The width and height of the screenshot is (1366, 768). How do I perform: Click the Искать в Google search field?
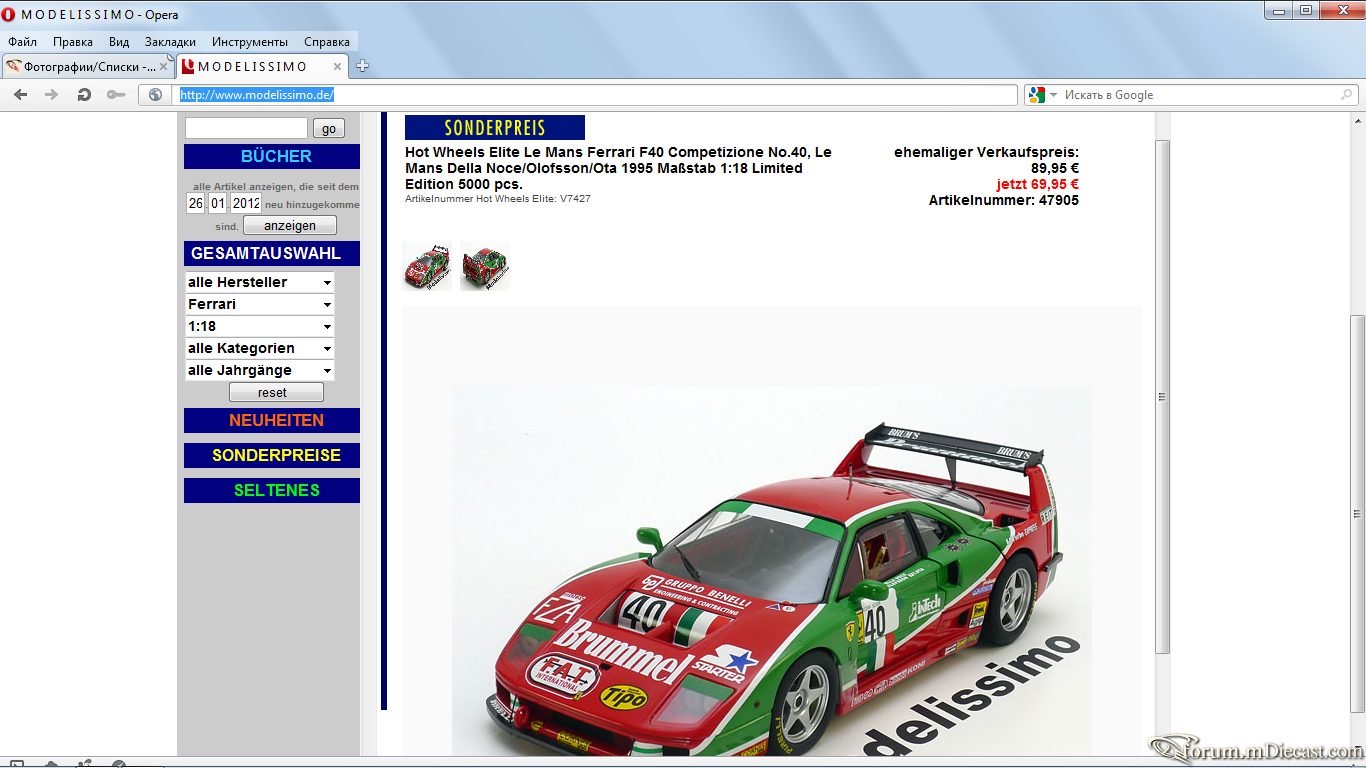(1200, 95)
